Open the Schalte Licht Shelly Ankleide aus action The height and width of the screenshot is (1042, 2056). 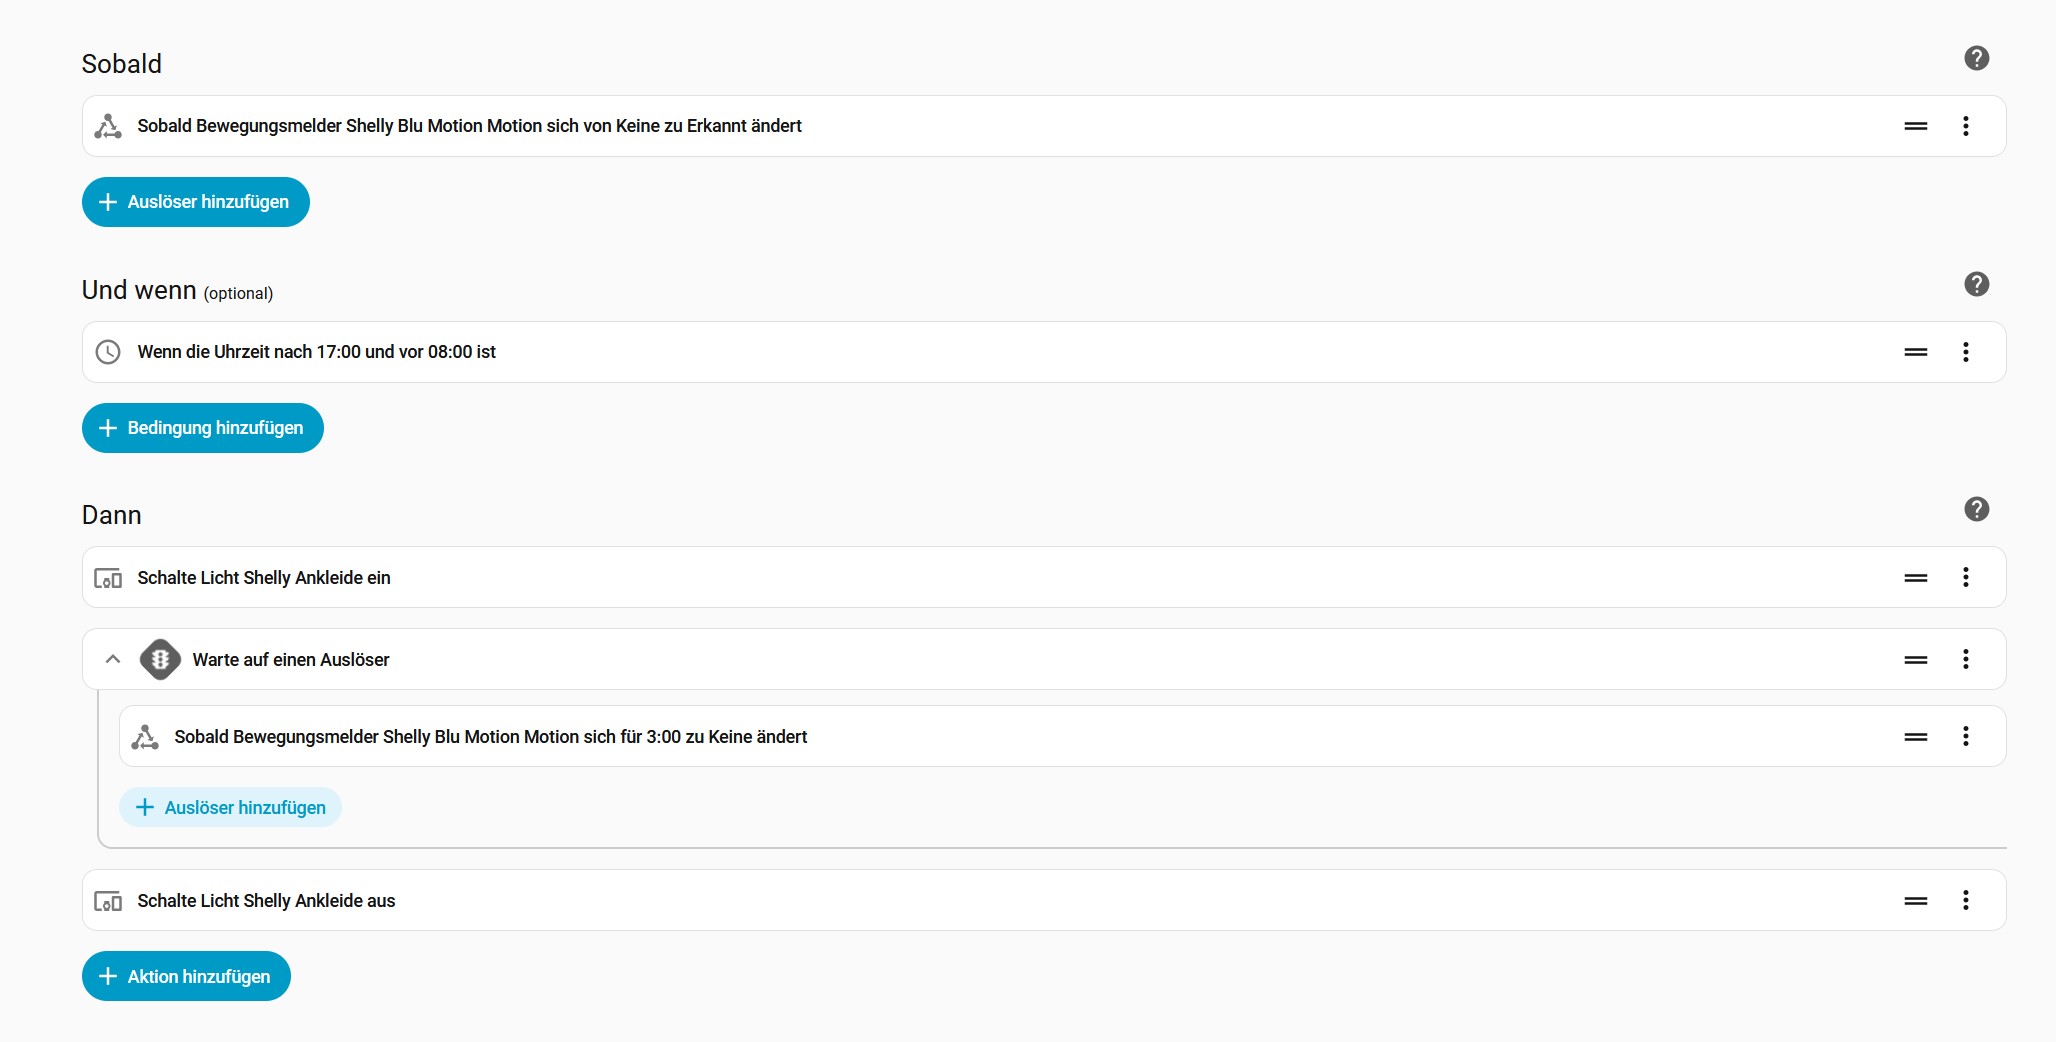click(x=266, y=901)
